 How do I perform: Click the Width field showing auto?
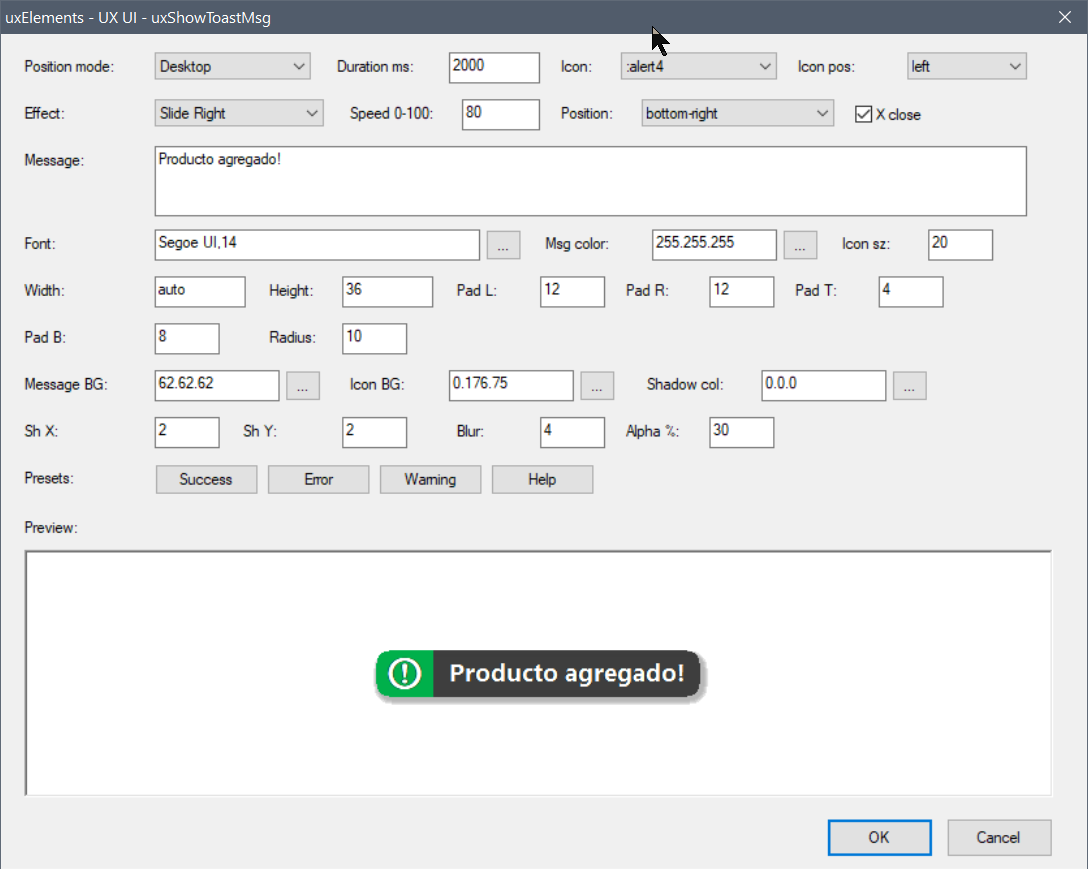pos(200,292)
